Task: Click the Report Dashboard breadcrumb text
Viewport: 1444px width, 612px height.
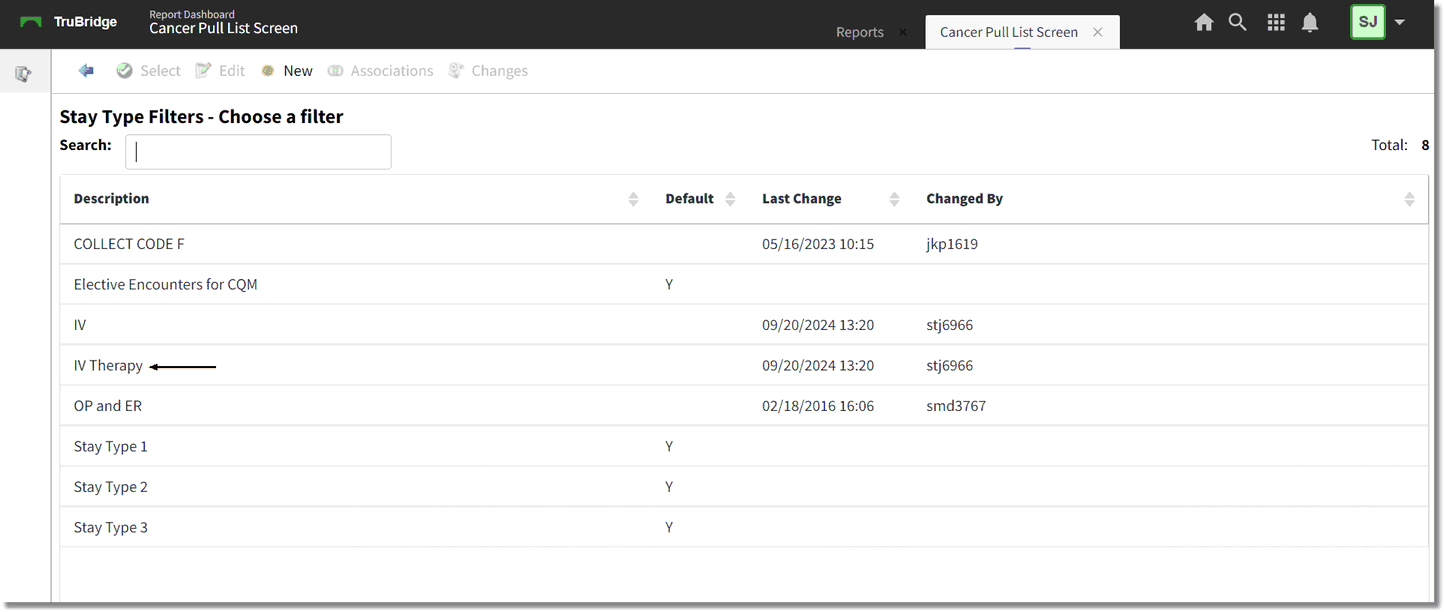Action: (x=192, y=14)
